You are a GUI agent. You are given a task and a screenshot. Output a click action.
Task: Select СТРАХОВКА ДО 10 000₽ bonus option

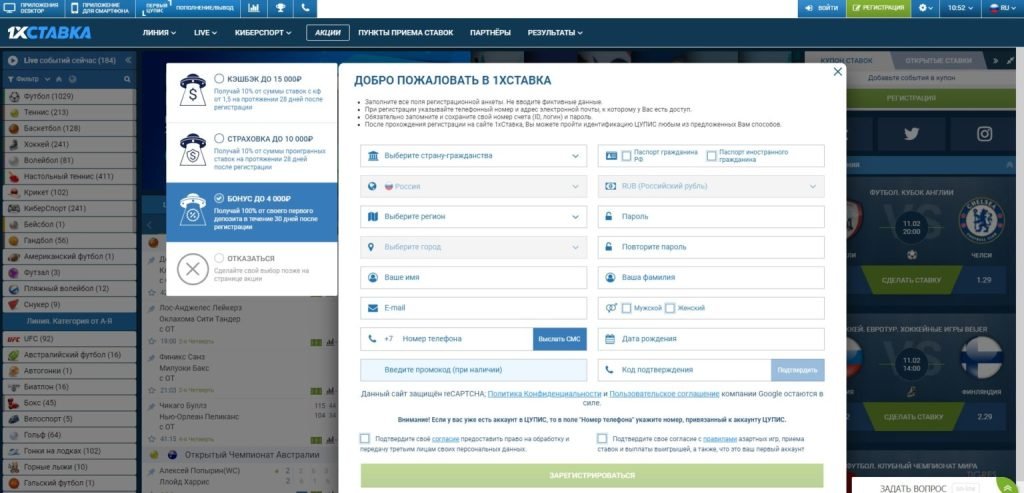219,138
